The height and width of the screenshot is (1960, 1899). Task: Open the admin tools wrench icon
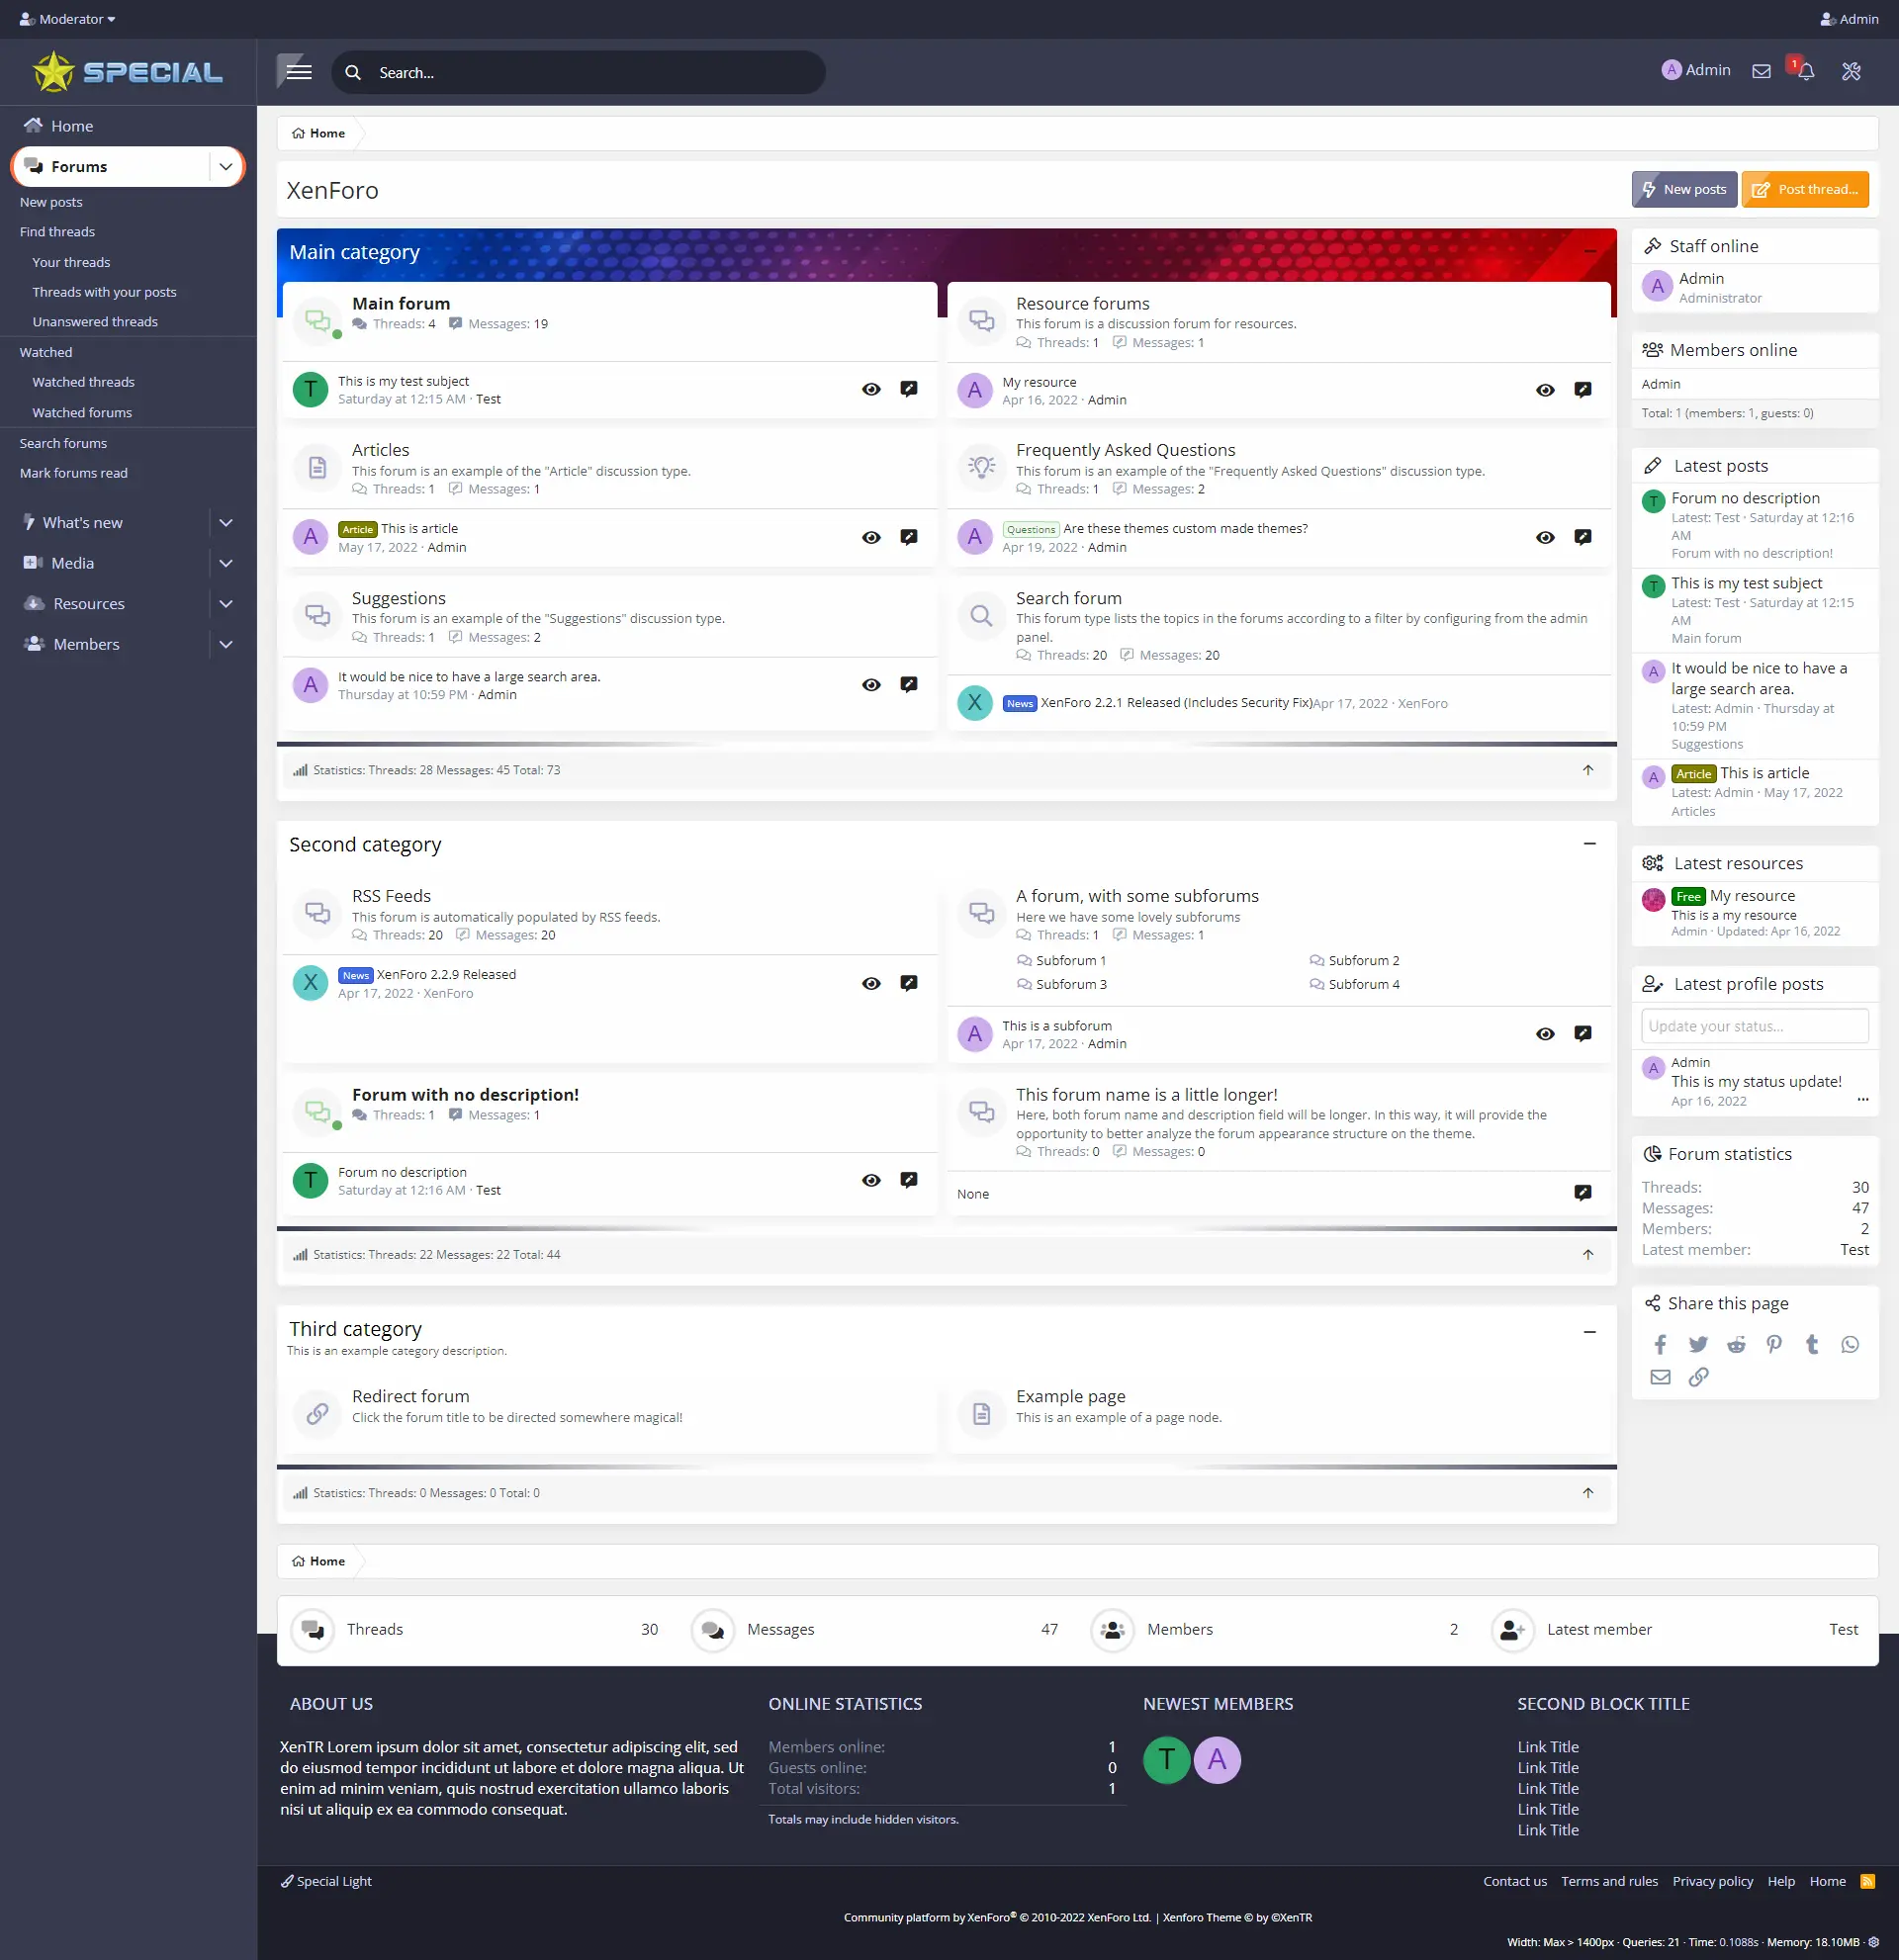pos(1851,71)
